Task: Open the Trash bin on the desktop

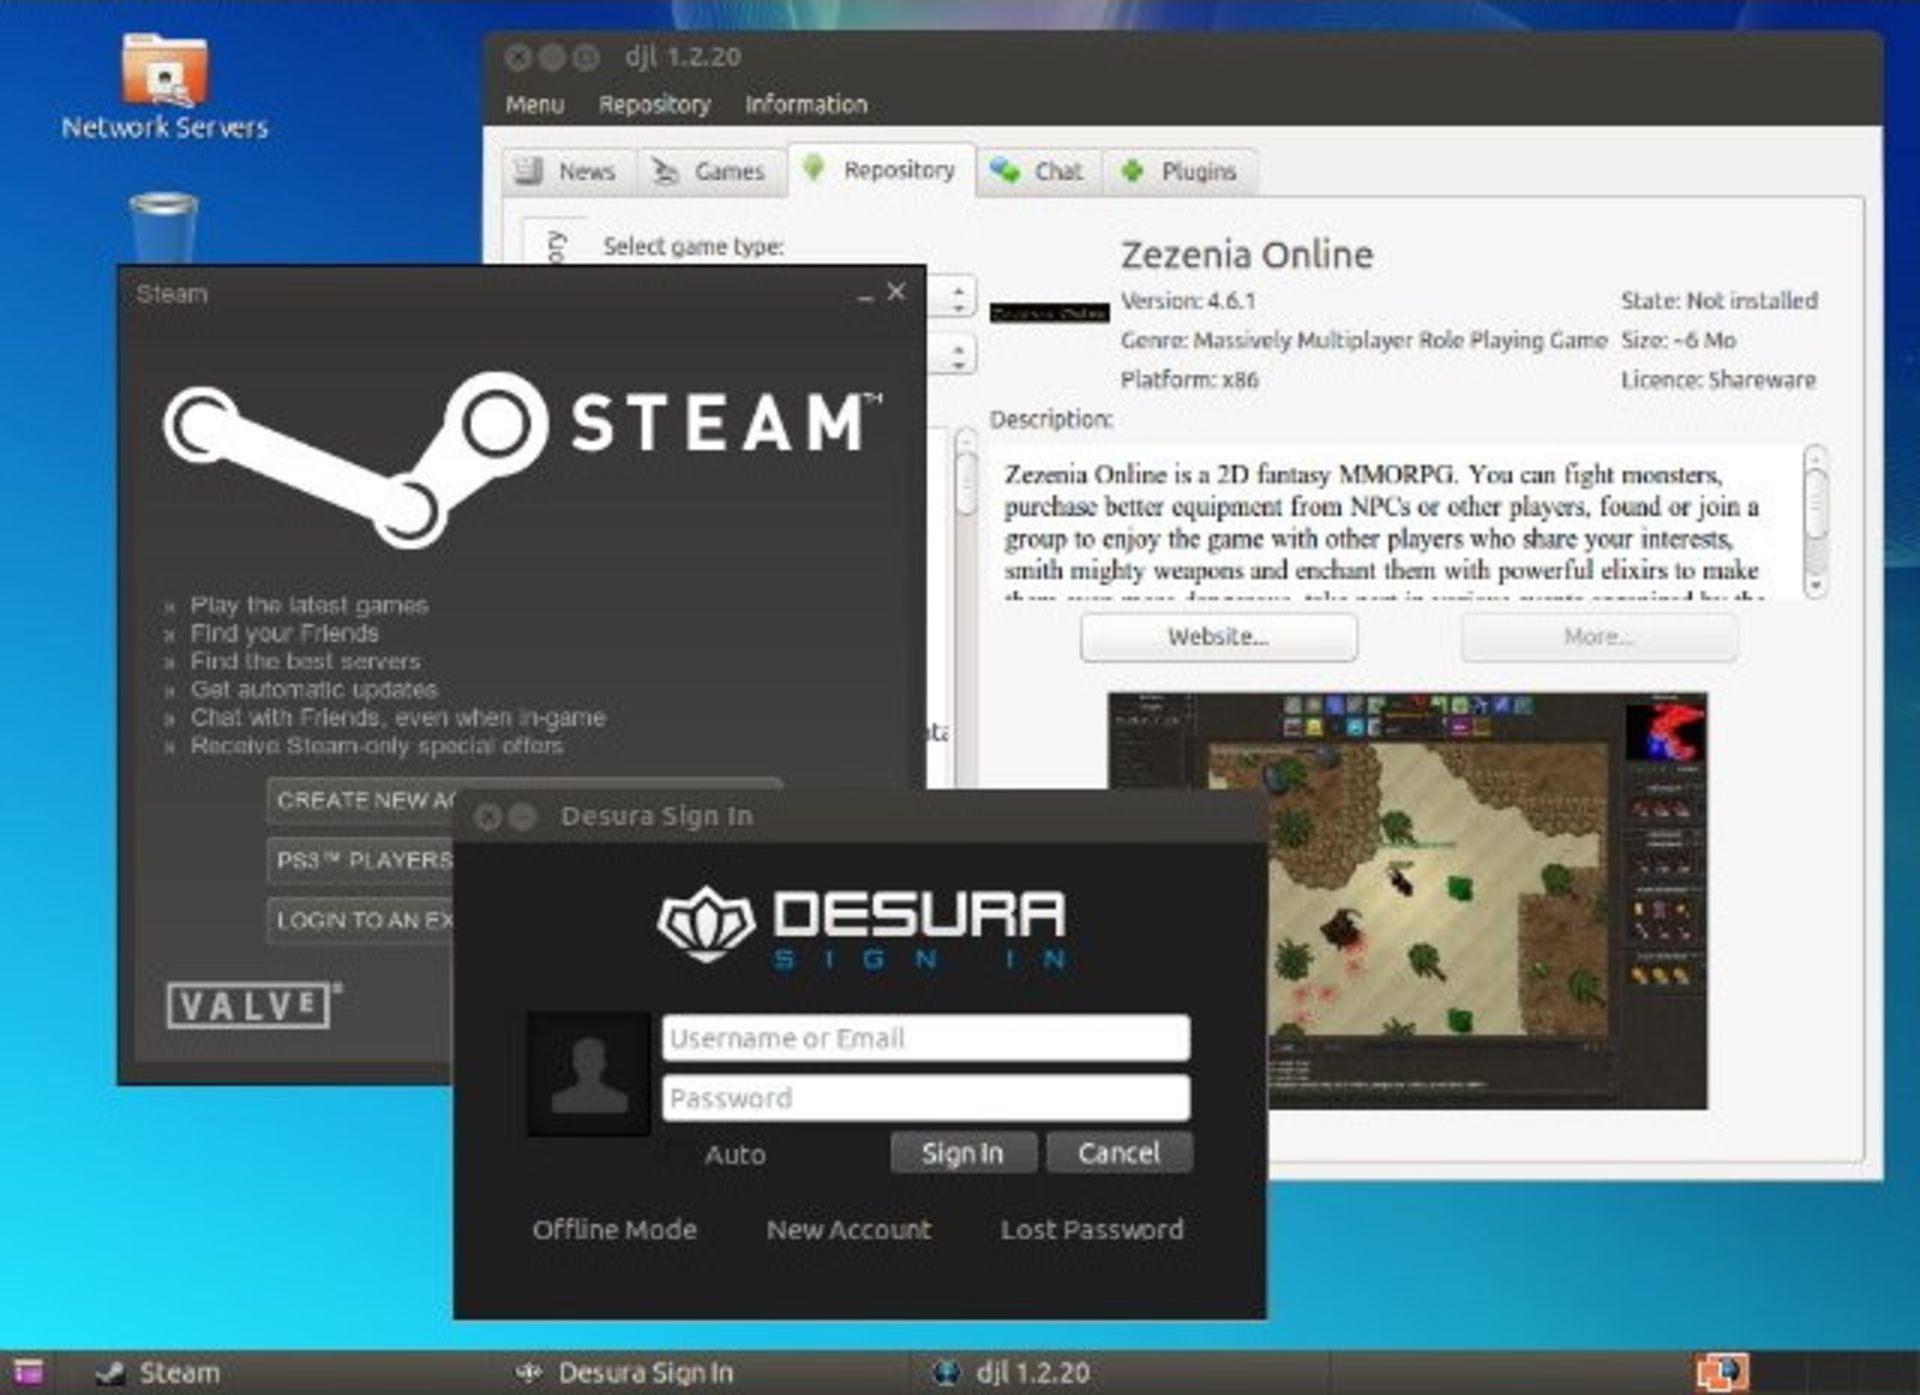Action: click(165, 225)
